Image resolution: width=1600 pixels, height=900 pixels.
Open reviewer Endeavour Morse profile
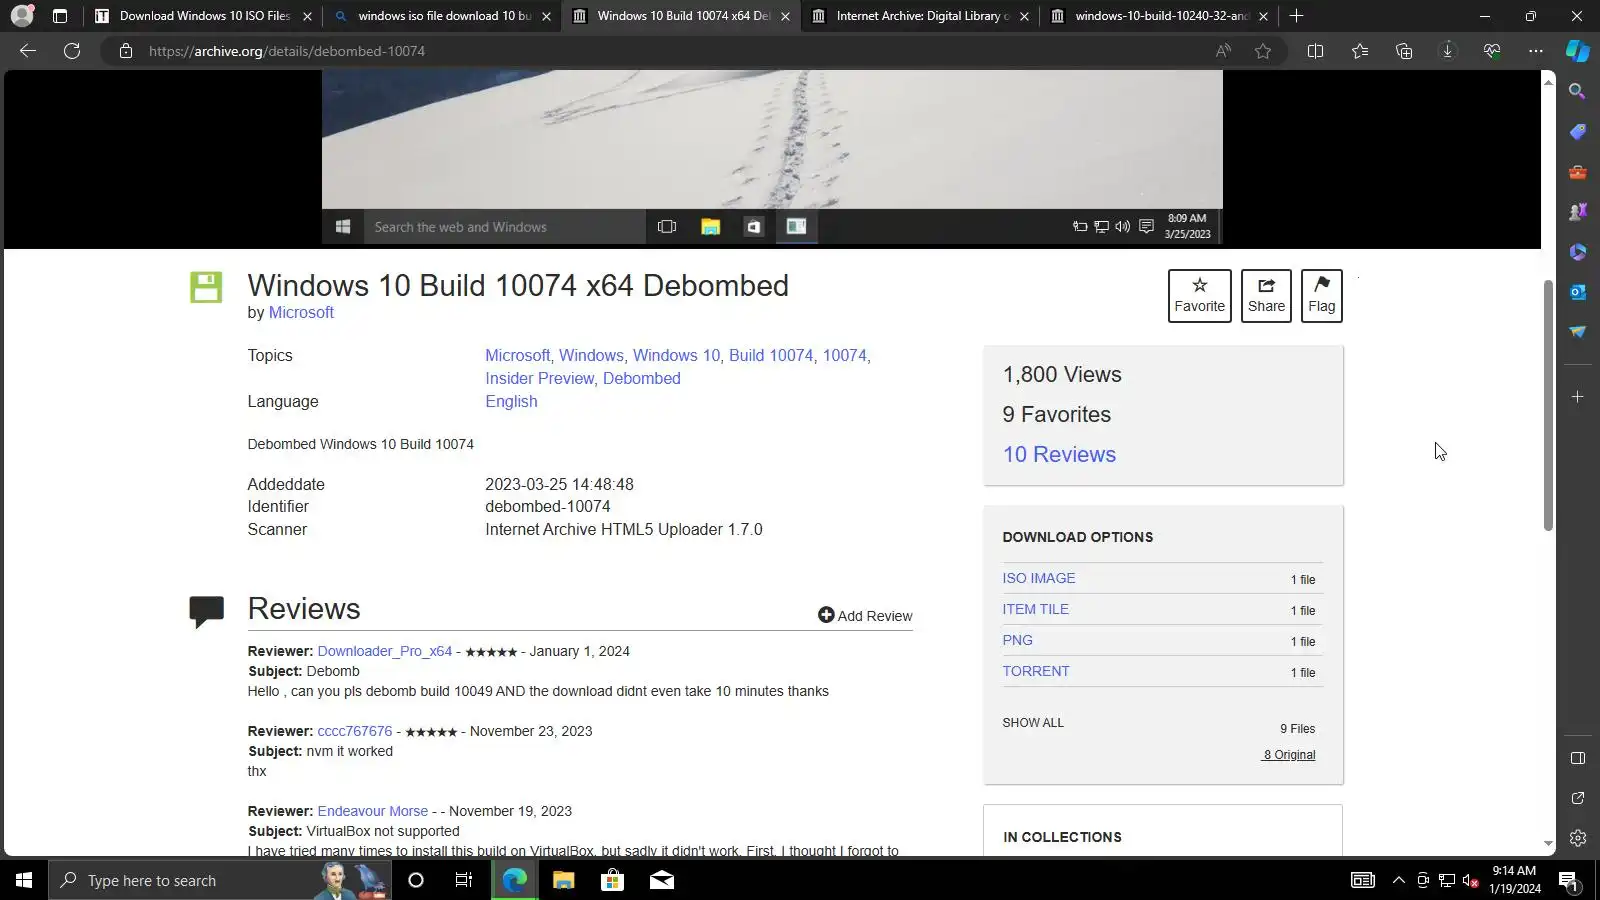tap(373, 812)
